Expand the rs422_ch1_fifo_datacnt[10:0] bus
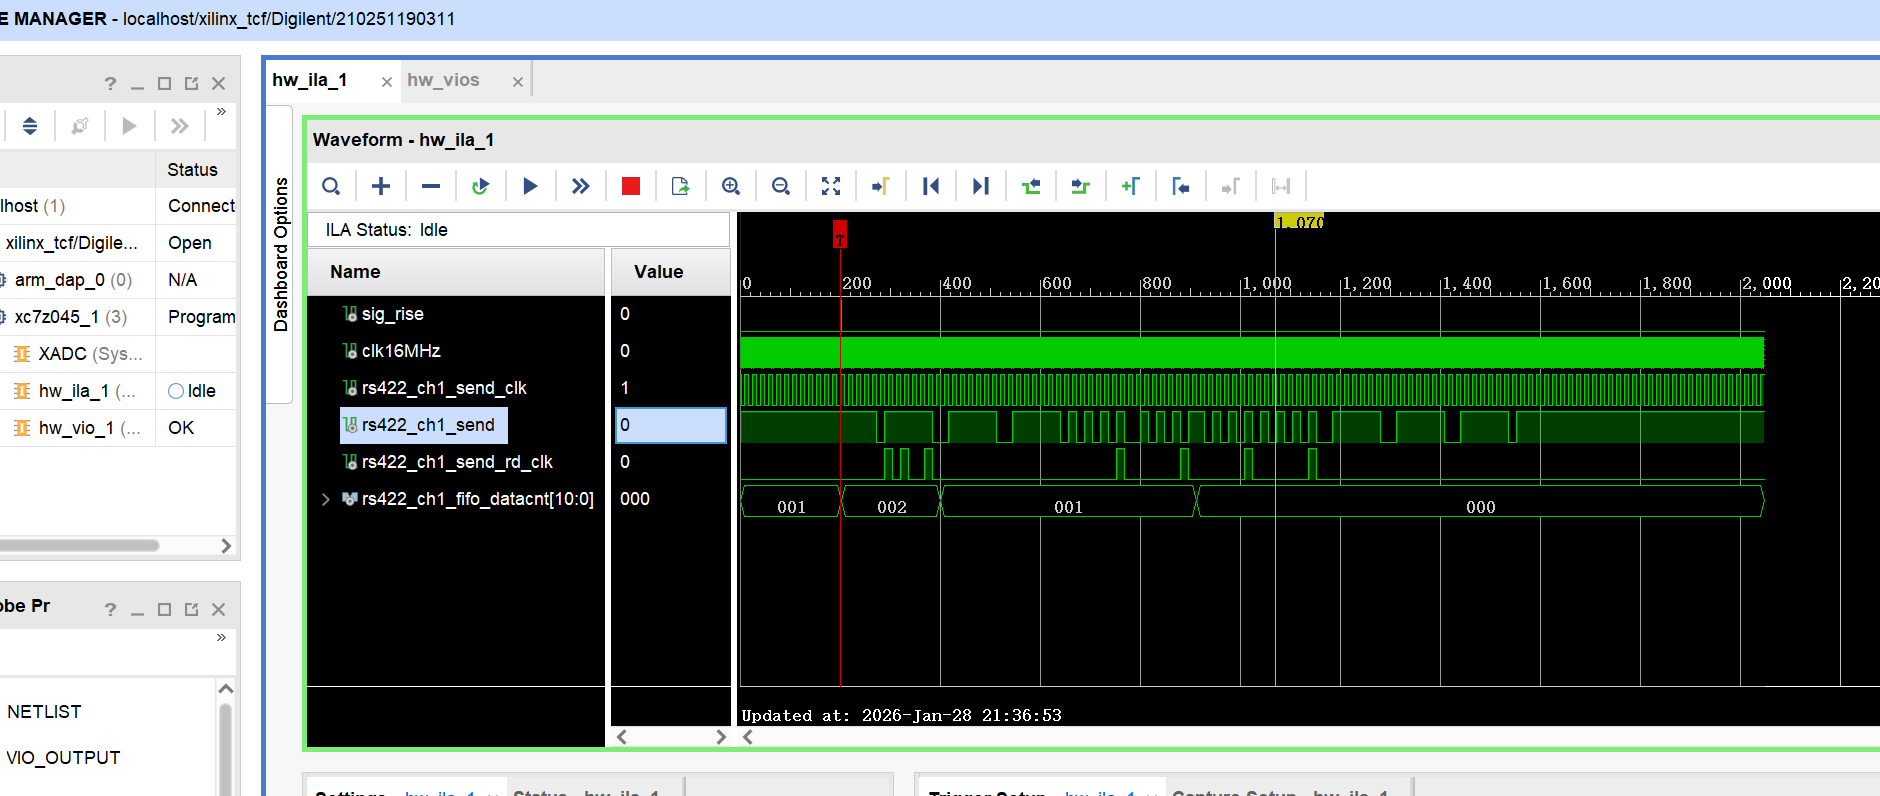The image size is (1880, 796). pyautogui.click(x=325, y=499)
